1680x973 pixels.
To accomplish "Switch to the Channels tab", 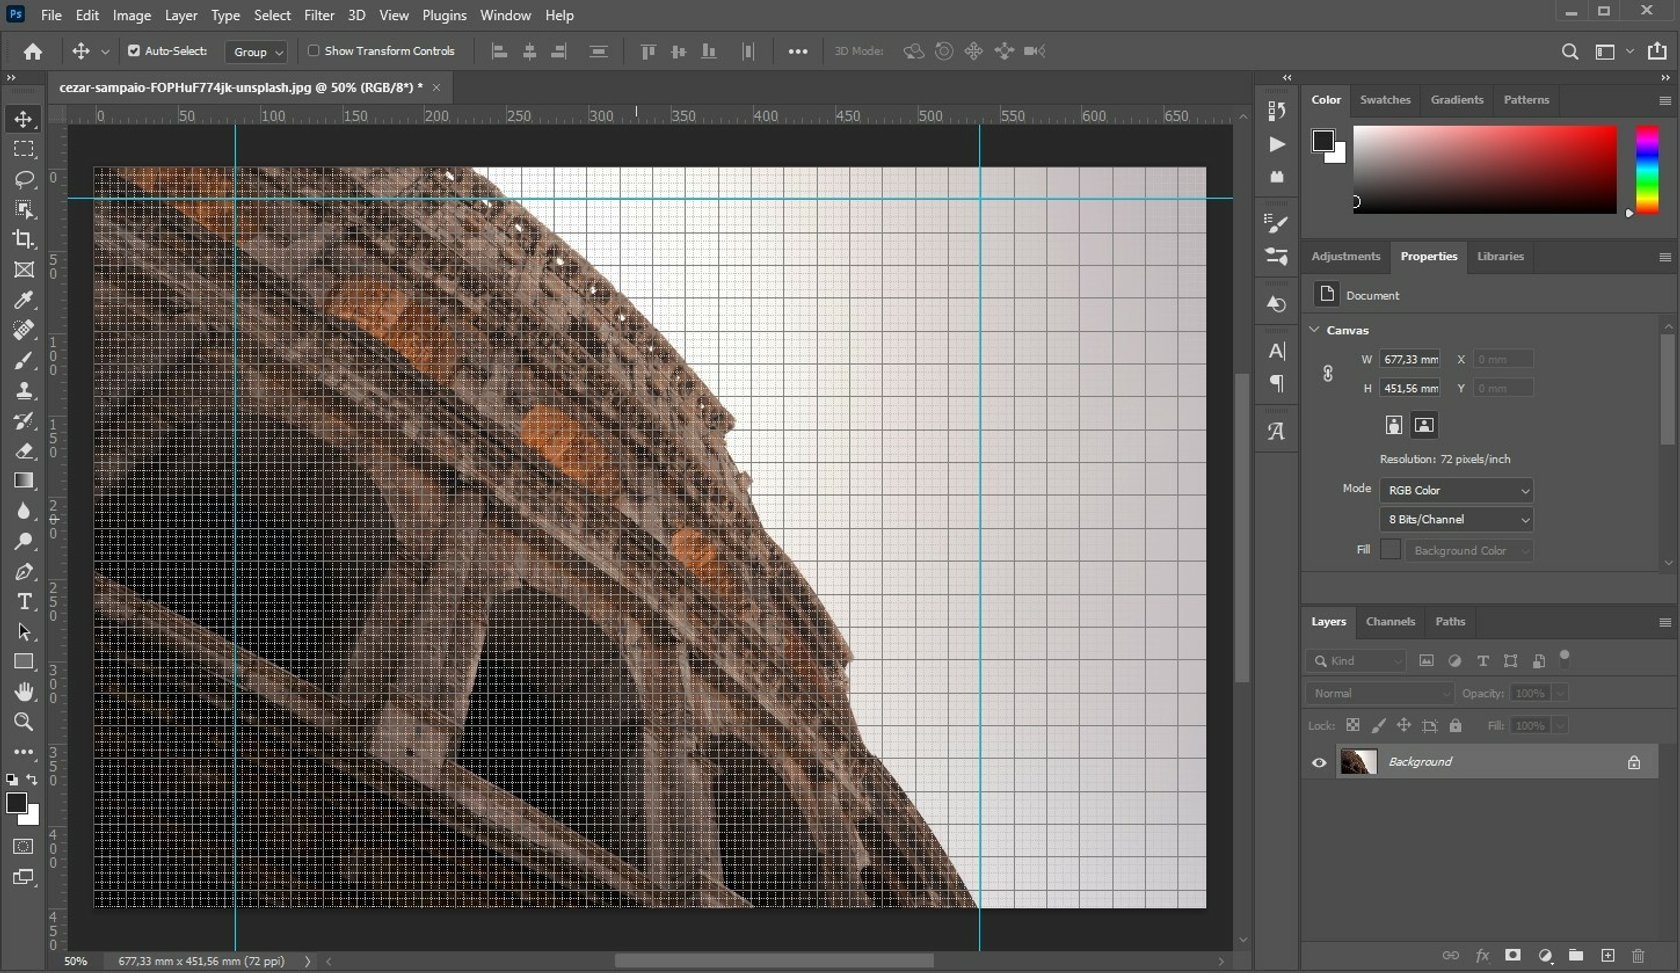I will (1390, 621).
